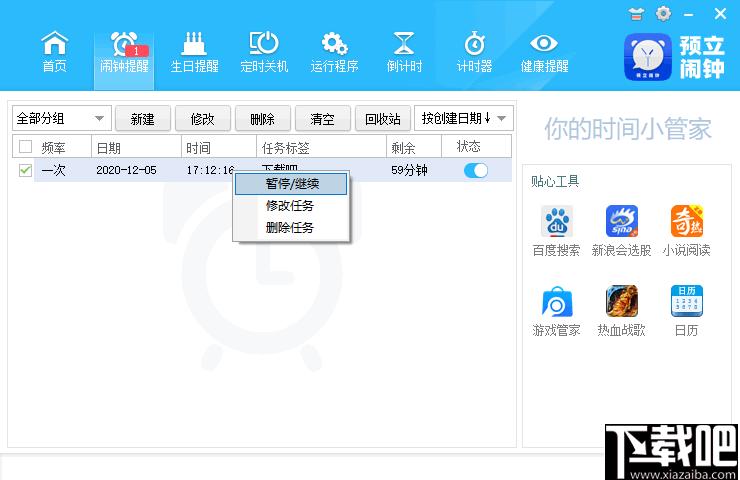740x480 pixels.
Task: Choose 修改任务 from context menu
Action: [x=291, y=206]
